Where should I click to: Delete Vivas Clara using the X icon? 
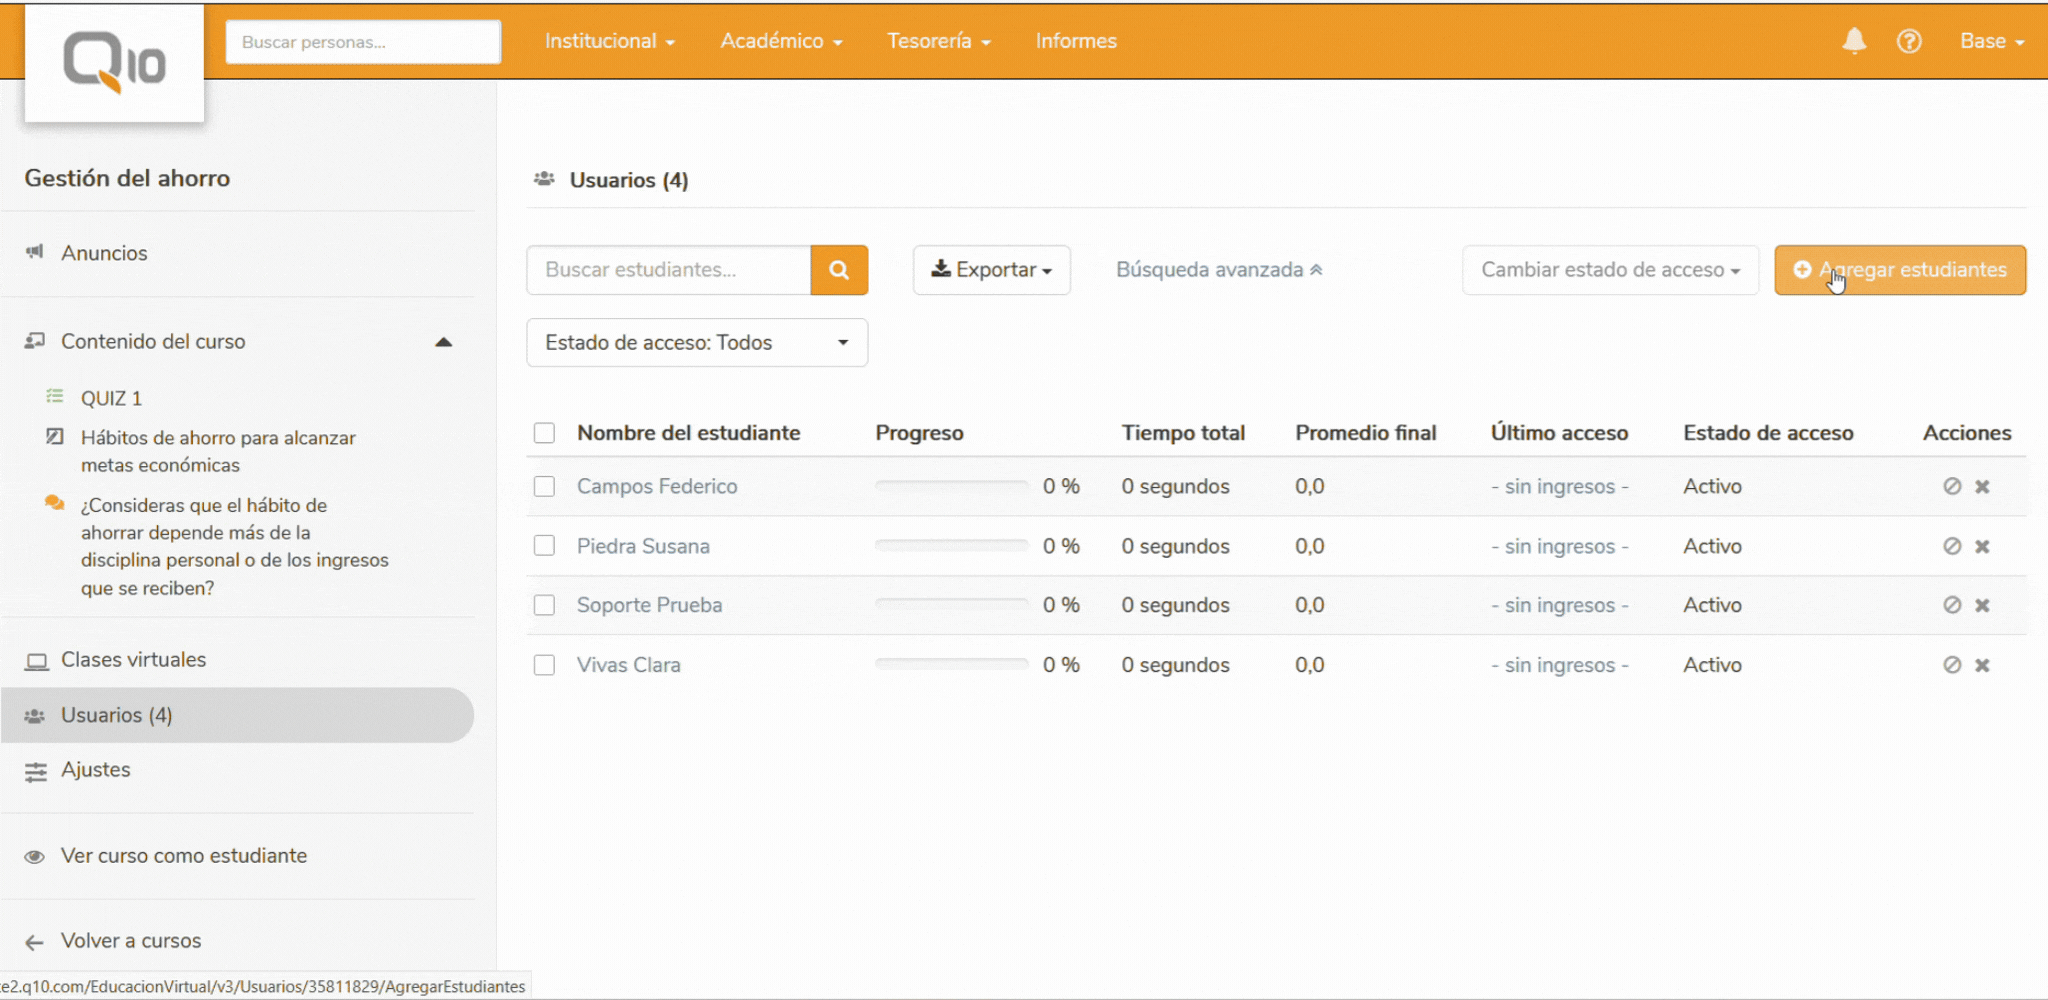pyautogui.click(x=1982, y=666)
